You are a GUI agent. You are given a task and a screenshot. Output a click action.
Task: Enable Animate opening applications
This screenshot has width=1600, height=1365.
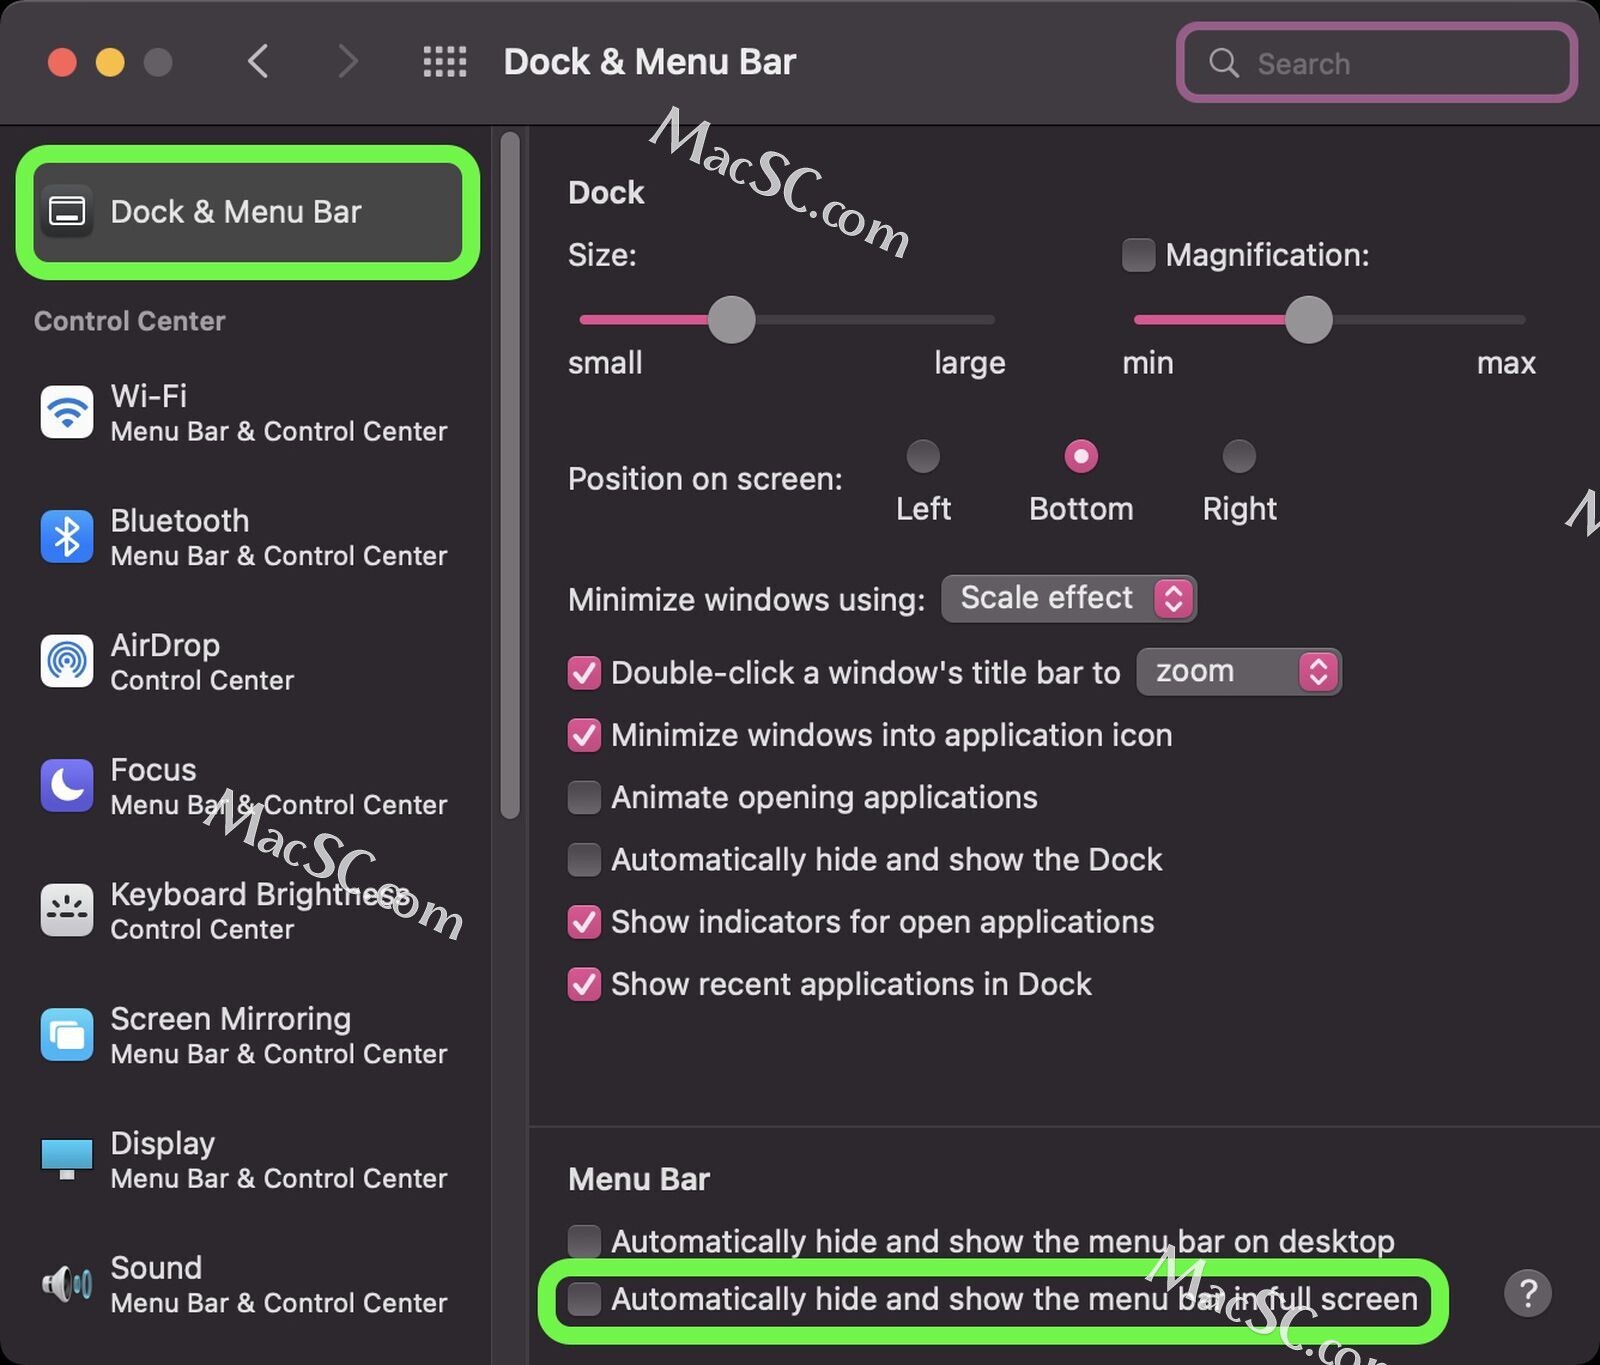coord(584,798)
